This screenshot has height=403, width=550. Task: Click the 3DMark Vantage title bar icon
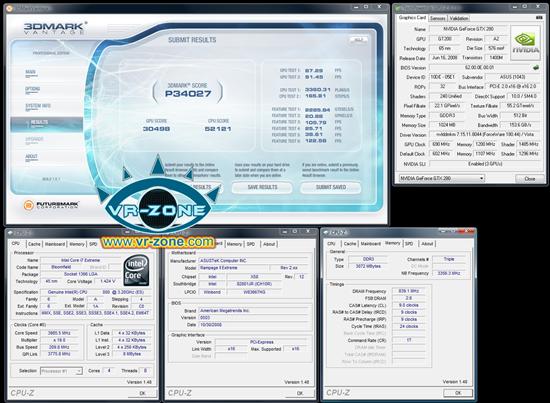(9, 8)
